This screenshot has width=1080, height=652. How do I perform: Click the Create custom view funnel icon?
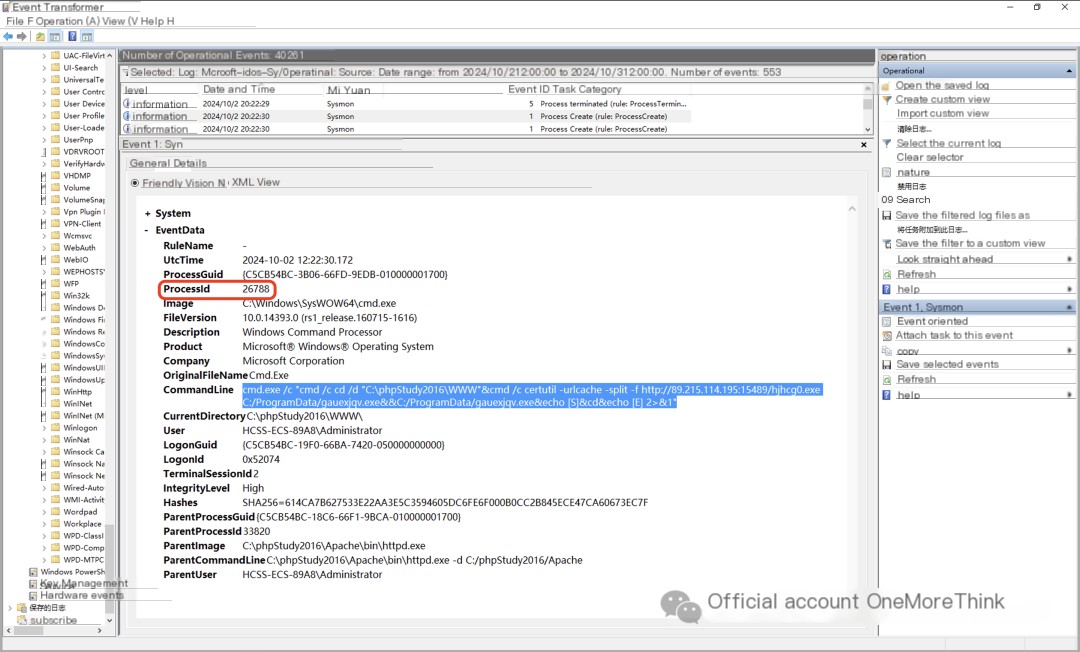click(887, 100)
